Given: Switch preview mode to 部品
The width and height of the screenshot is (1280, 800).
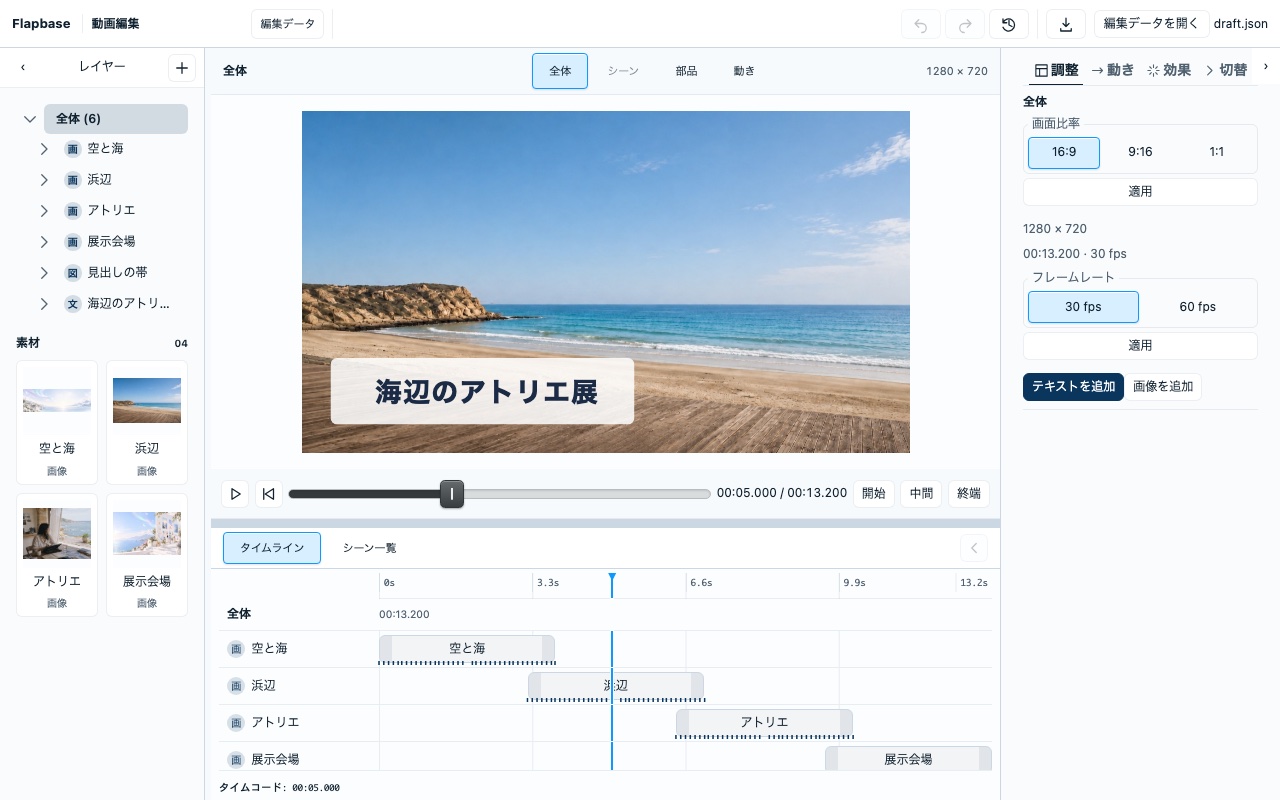Looking at the screenshot, I should (x=686, y=71).
